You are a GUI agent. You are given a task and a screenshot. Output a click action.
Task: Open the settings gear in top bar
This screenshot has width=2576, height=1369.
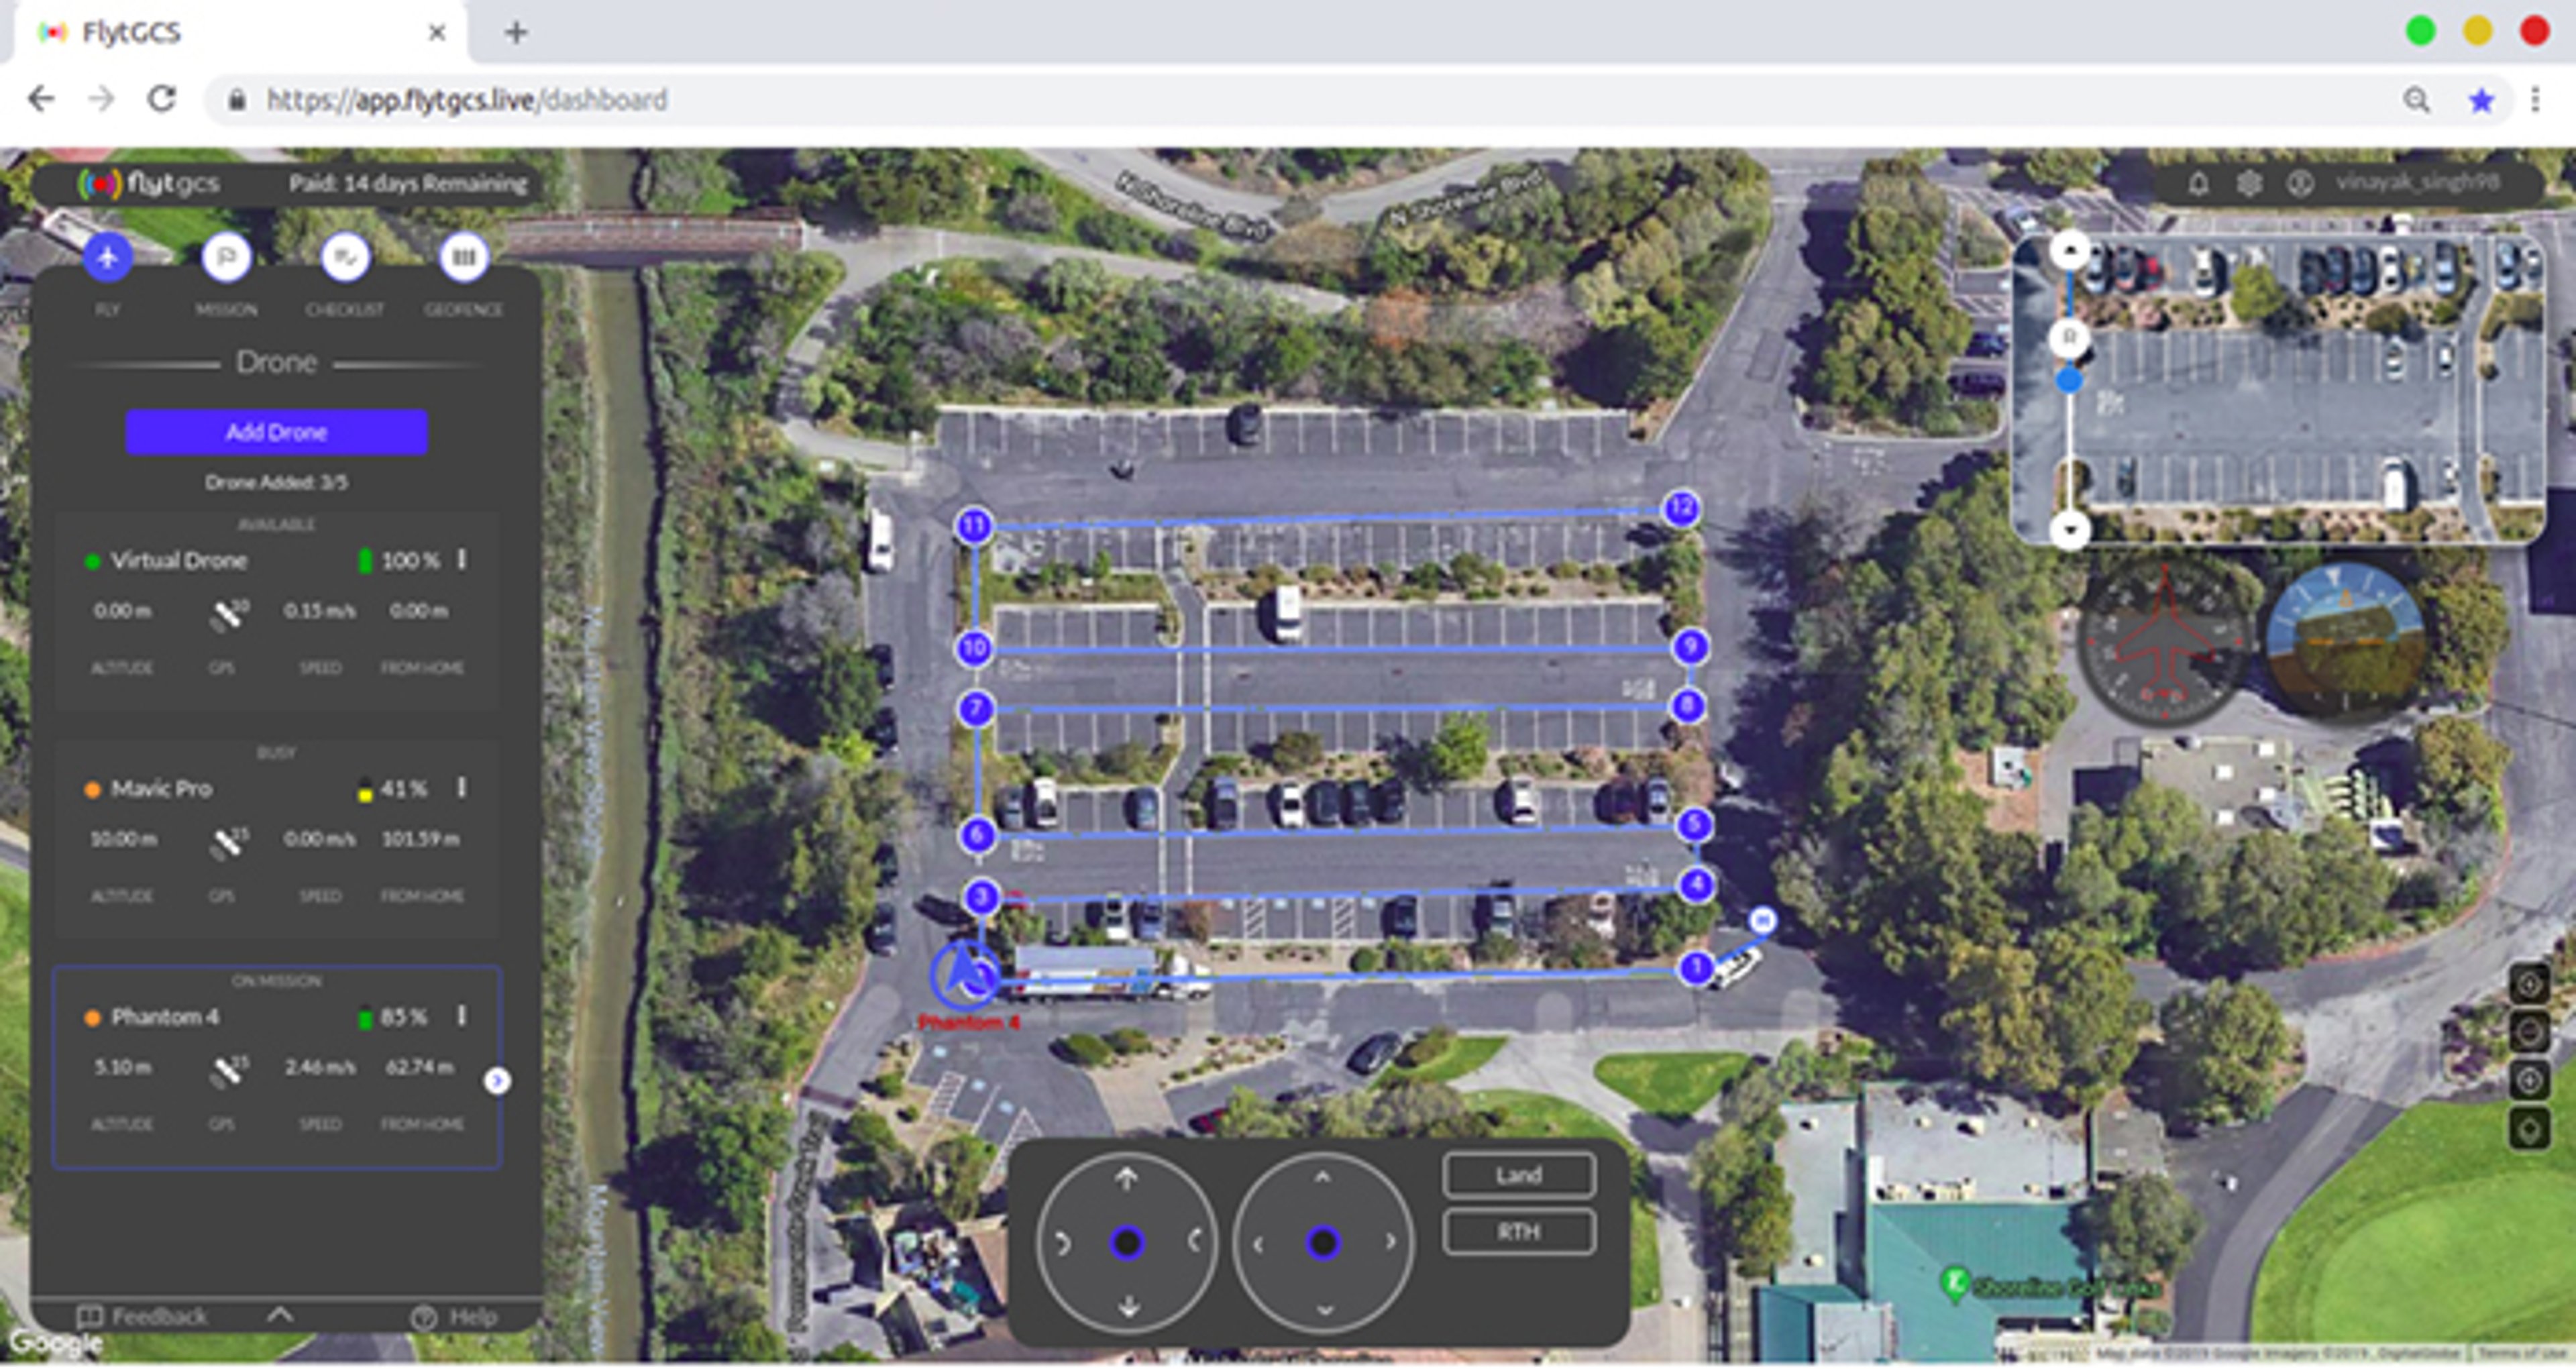(2249, 183)
